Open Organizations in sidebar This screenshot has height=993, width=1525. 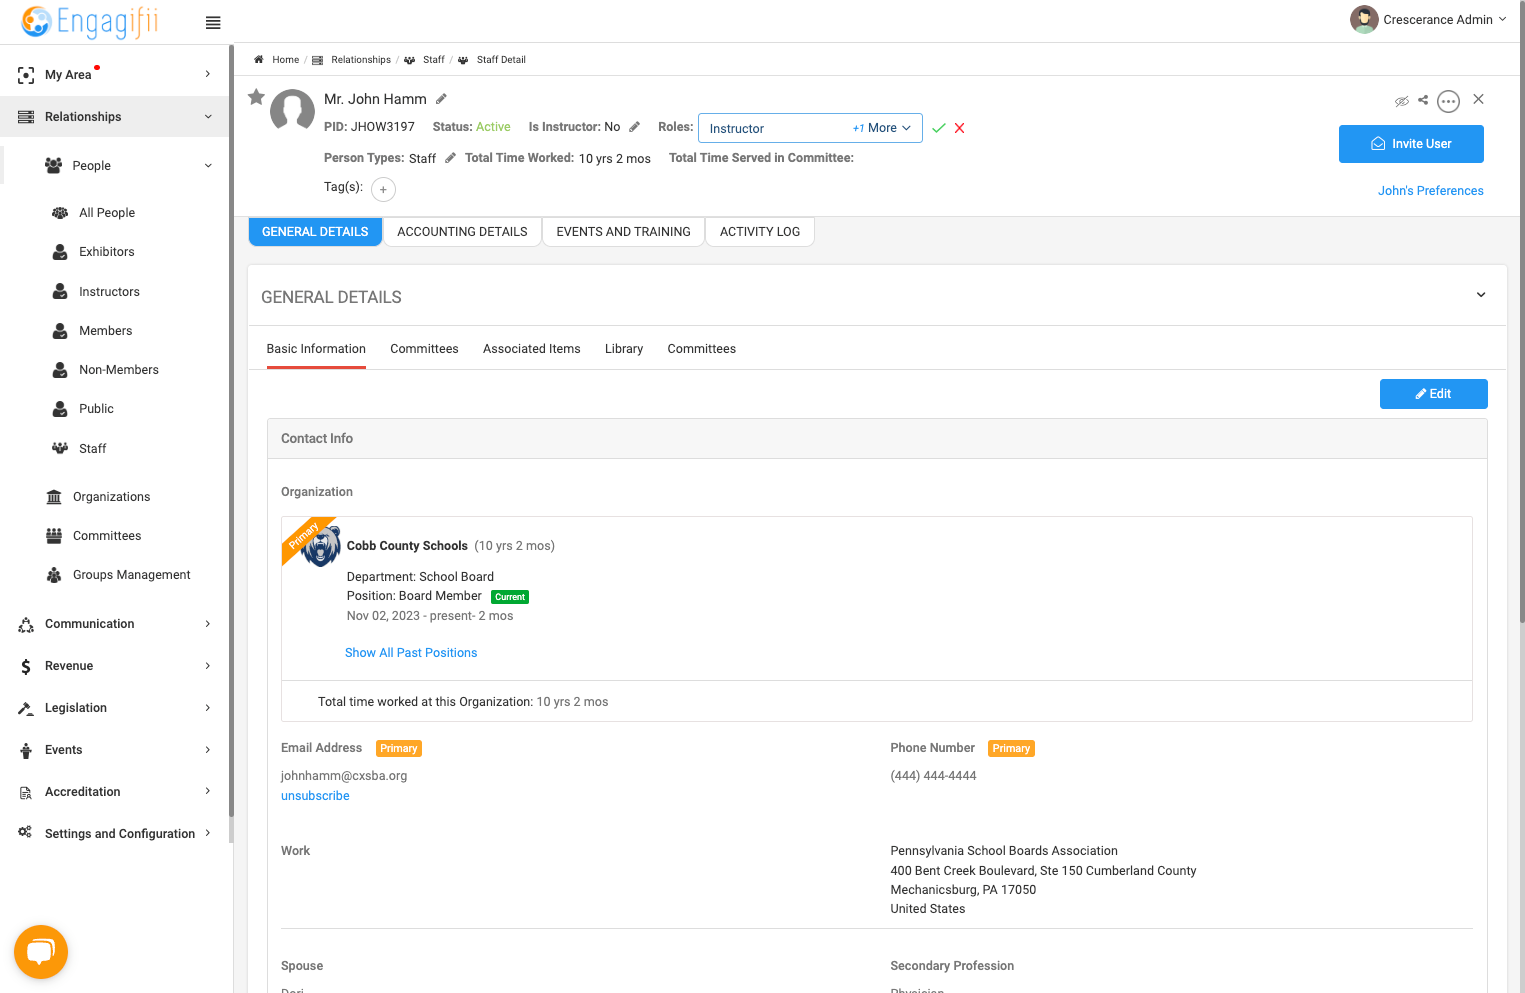tap(111, 497)
